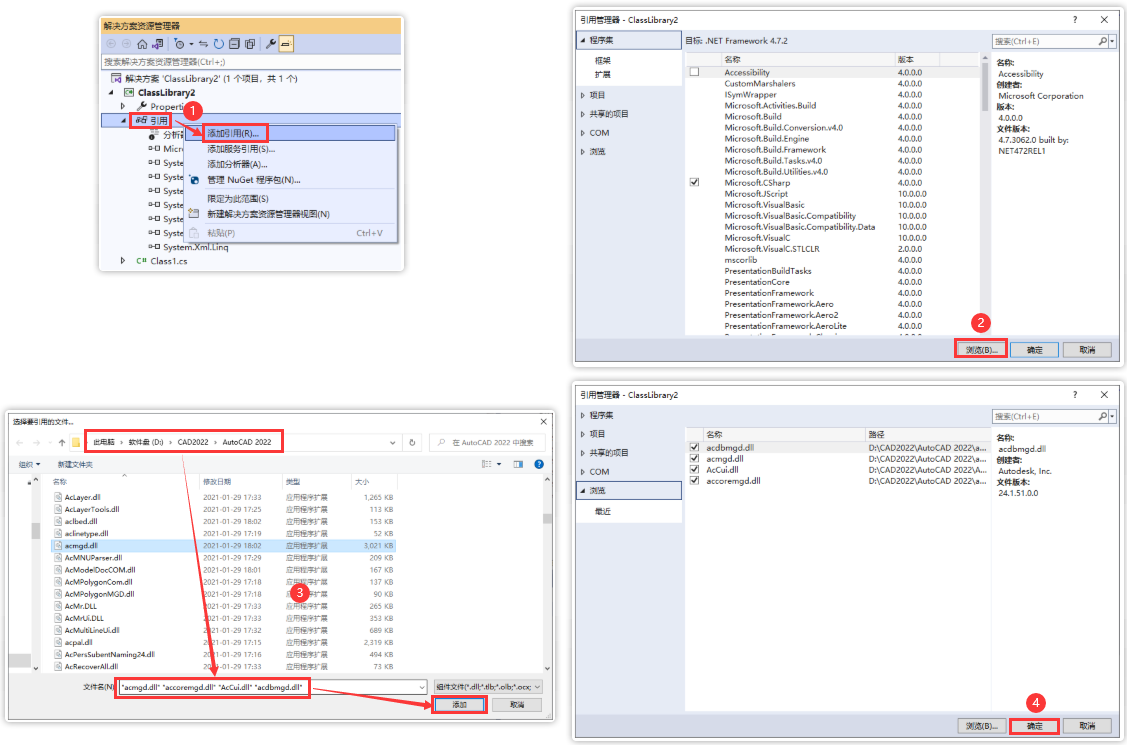Click help question mark in upper Reference Manager

click(x=1075, y=19)
